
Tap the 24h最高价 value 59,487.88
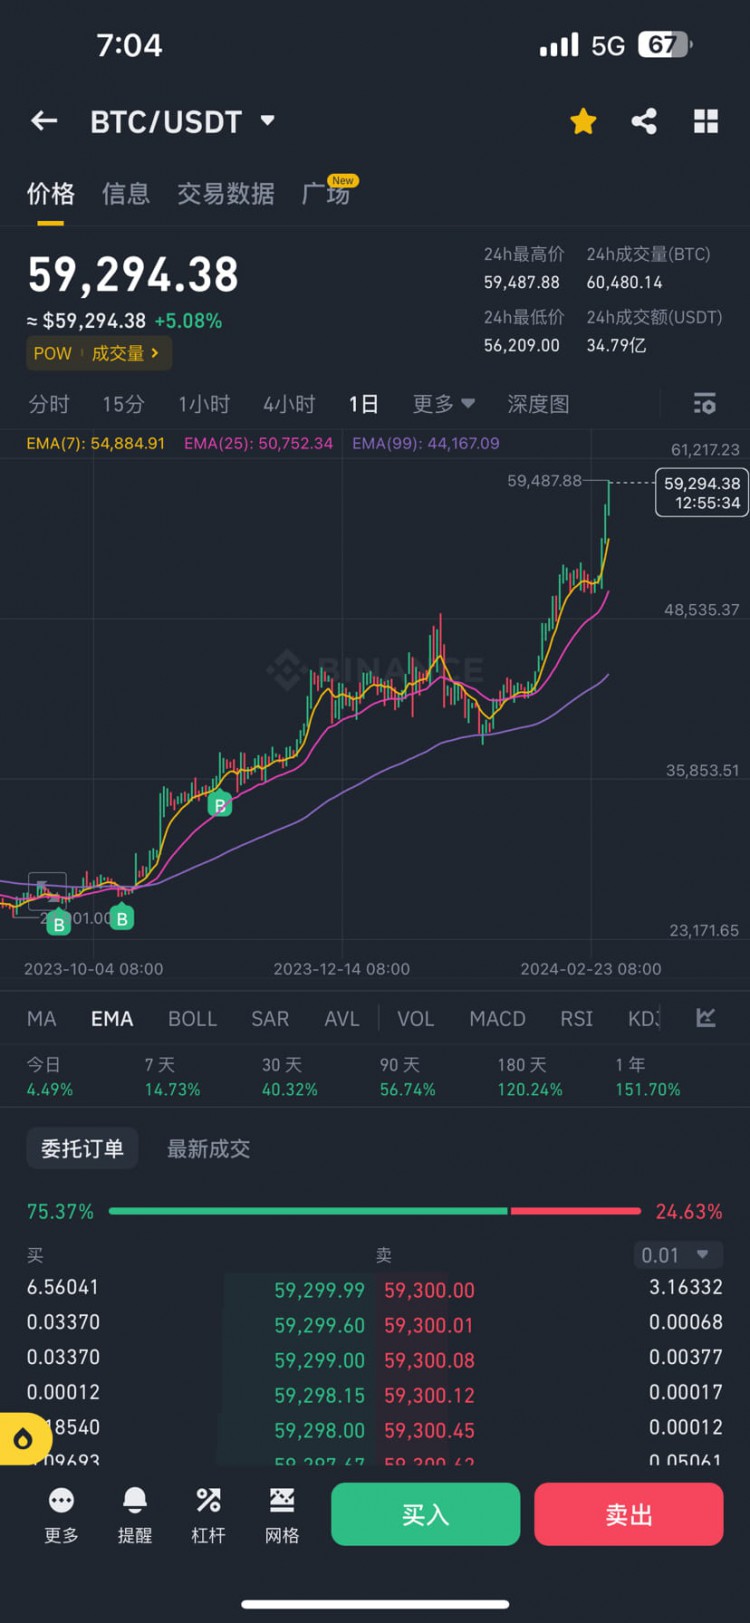coord(522,282)
